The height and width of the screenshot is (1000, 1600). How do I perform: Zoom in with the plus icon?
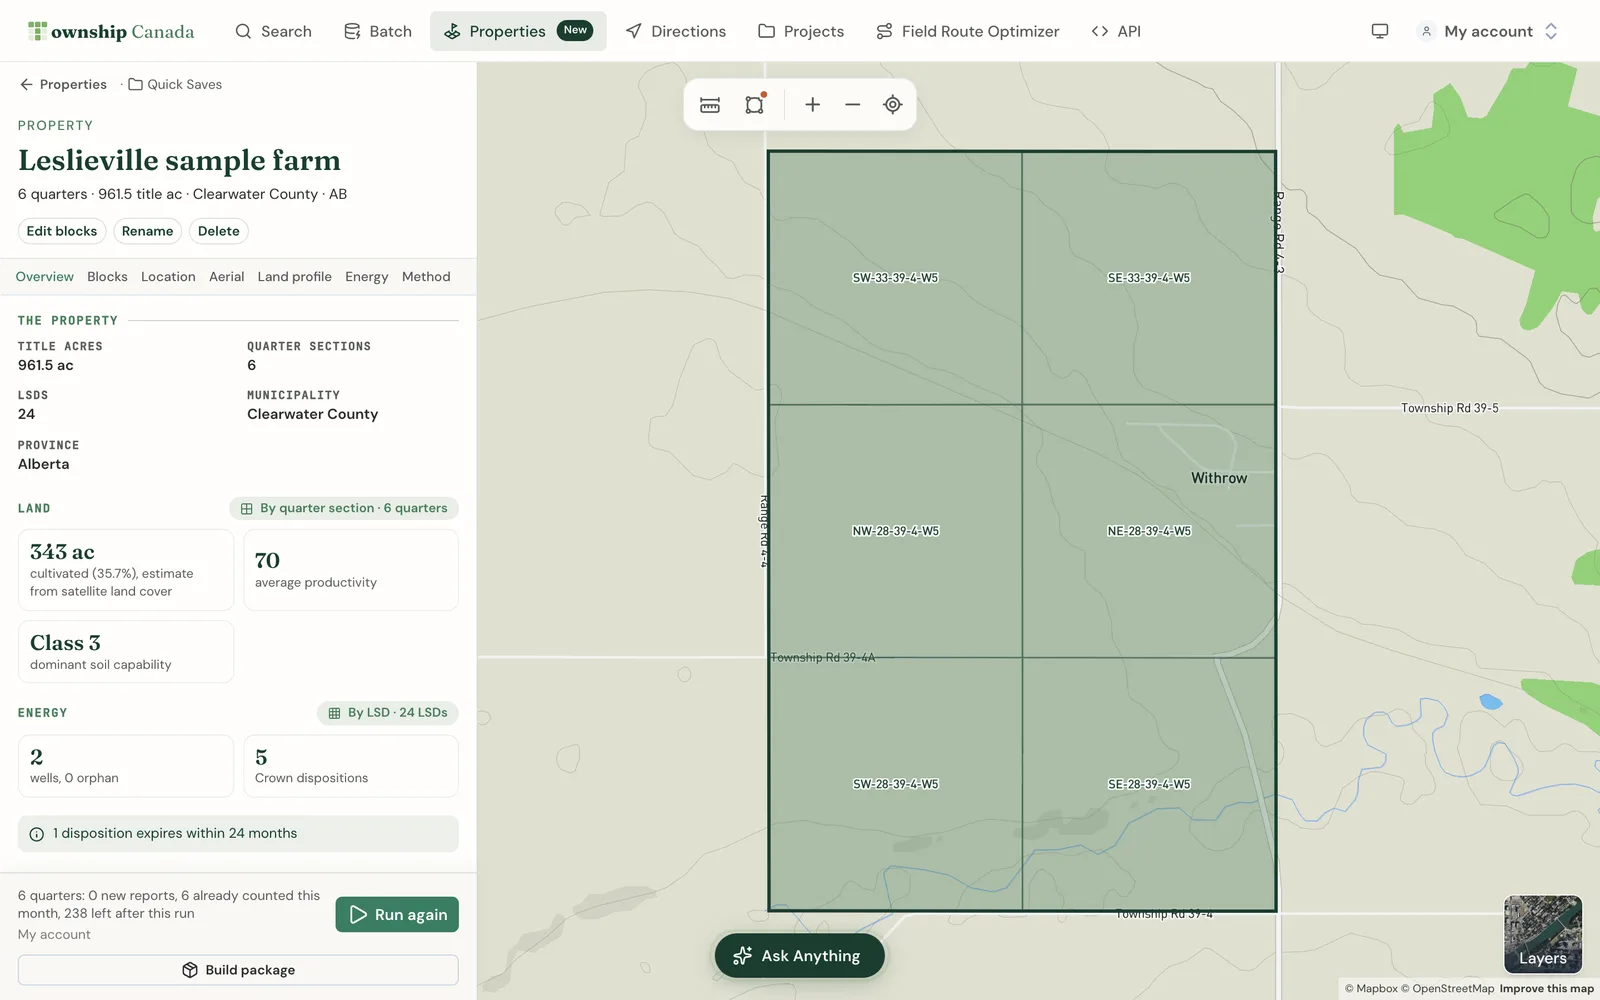click(x=813, y=105)
